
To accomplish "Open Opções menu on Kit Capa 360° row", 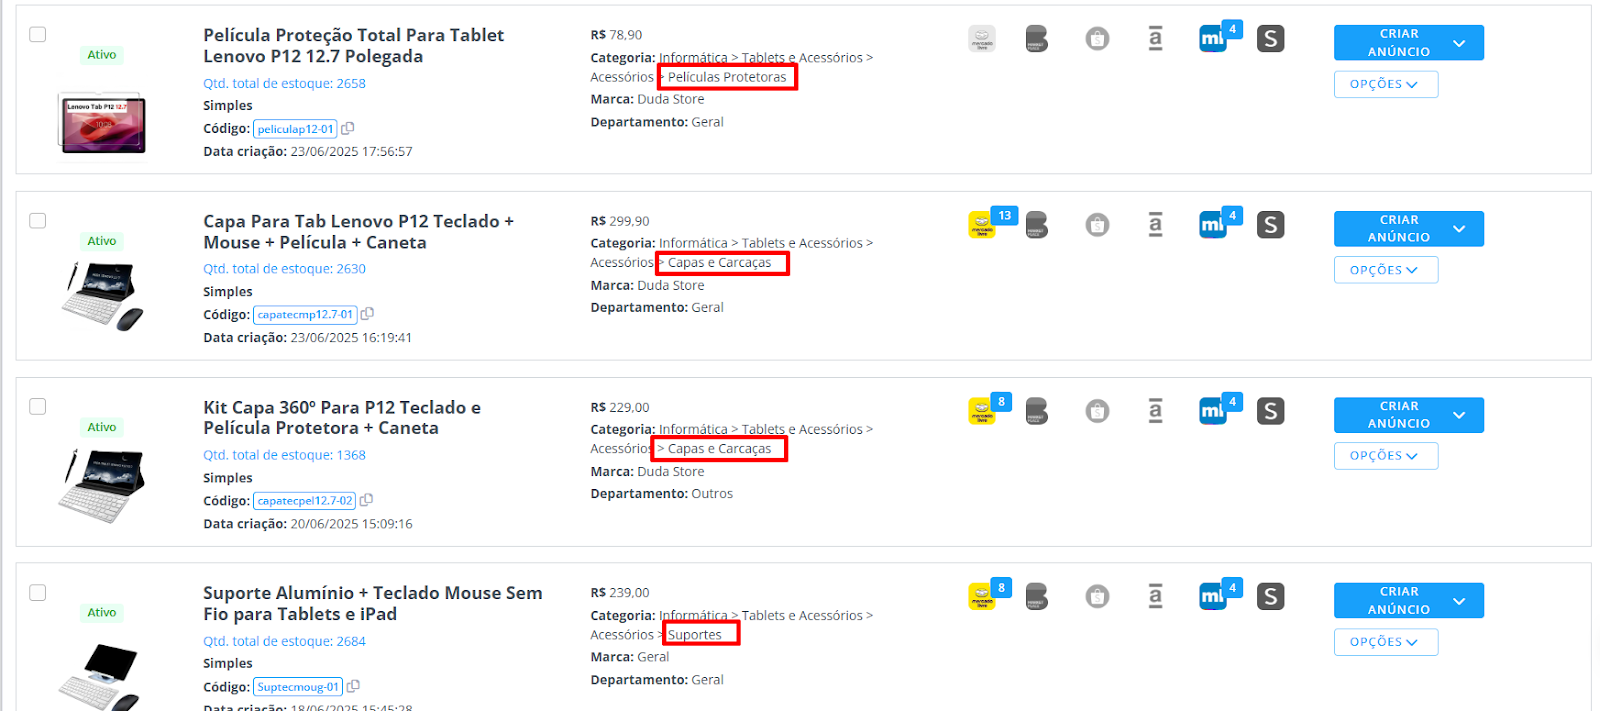I will pos(1385,456).
